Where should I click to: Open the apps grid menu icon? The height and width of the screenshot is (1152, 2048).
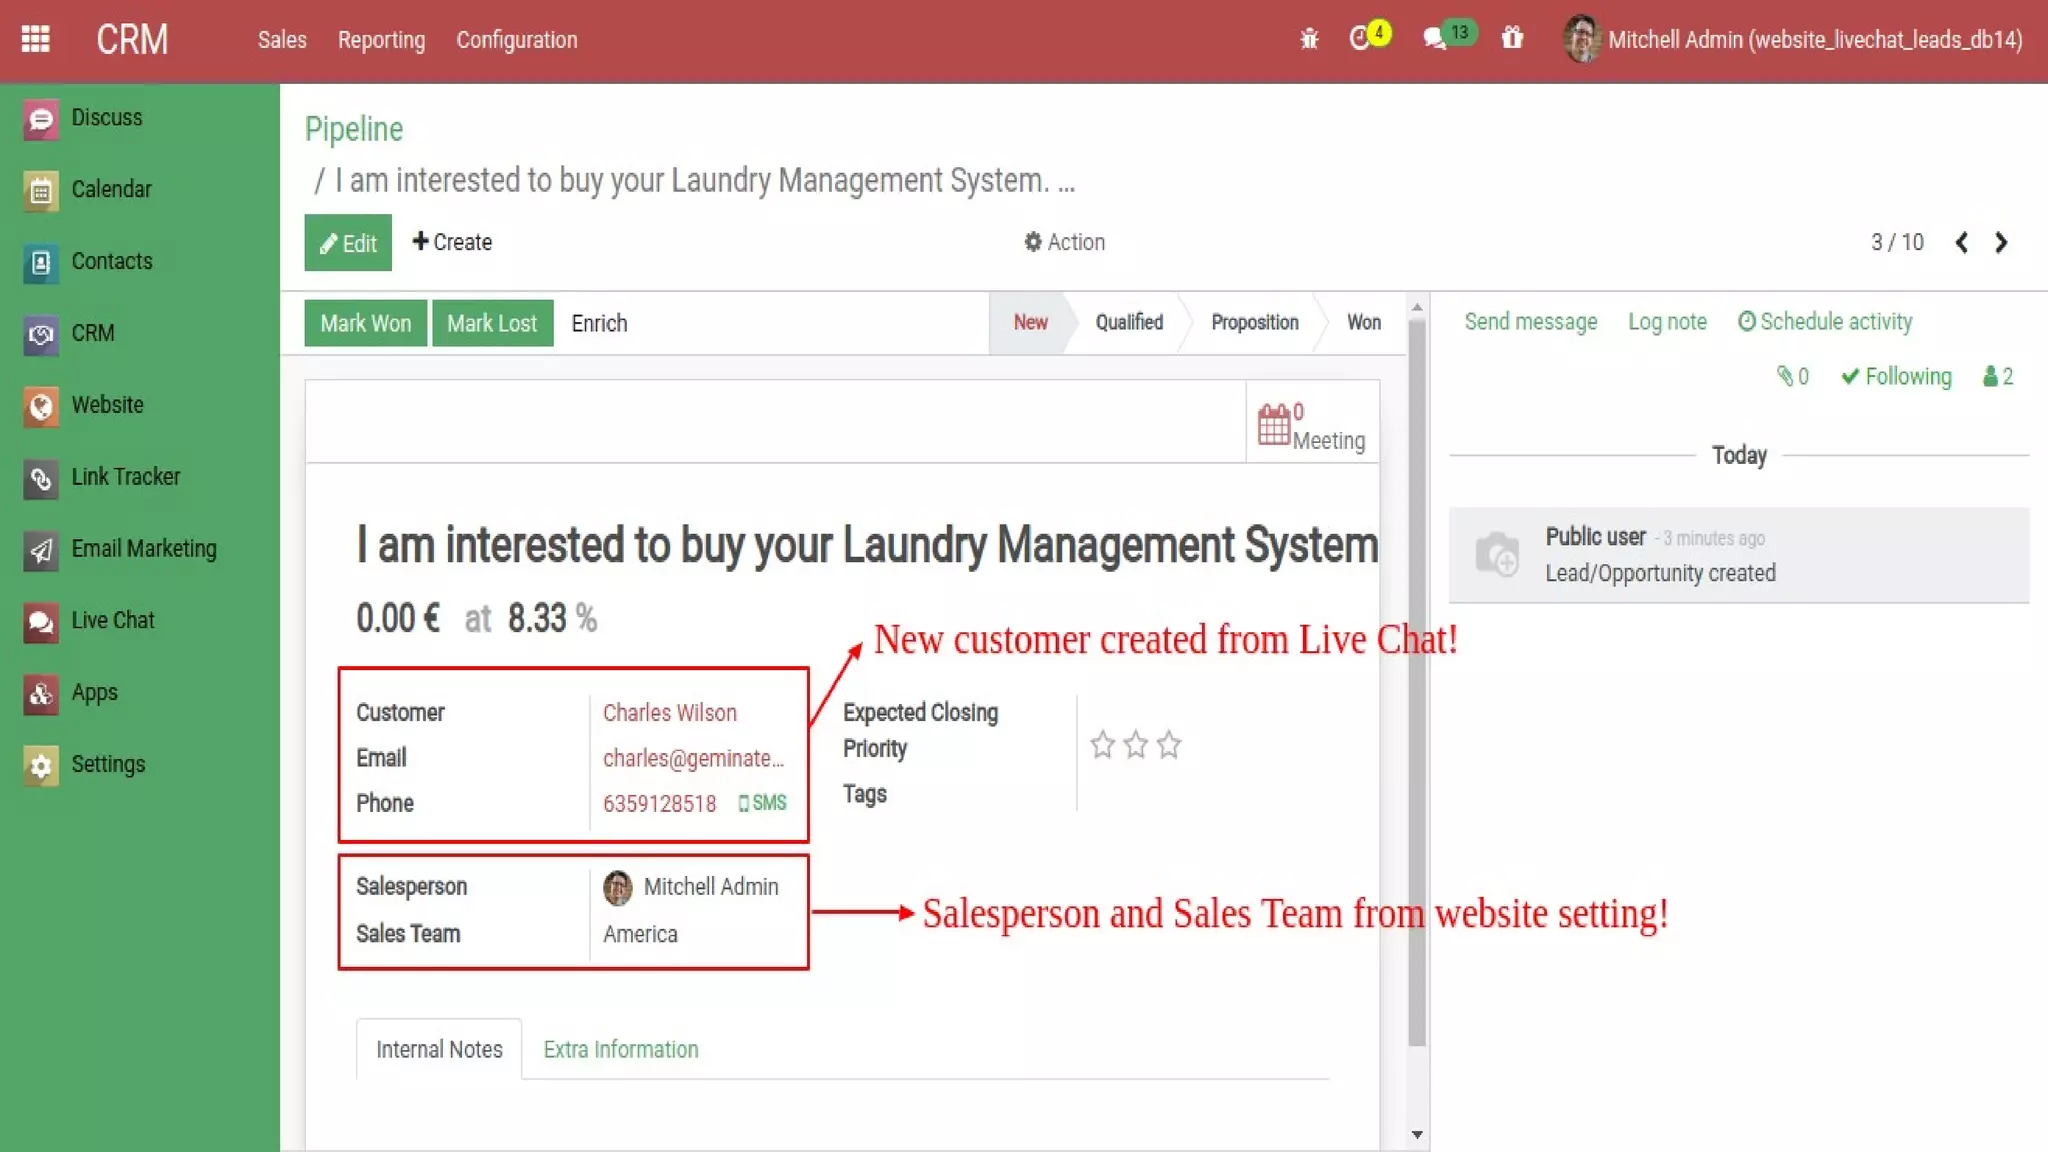[x=36, y=39]
